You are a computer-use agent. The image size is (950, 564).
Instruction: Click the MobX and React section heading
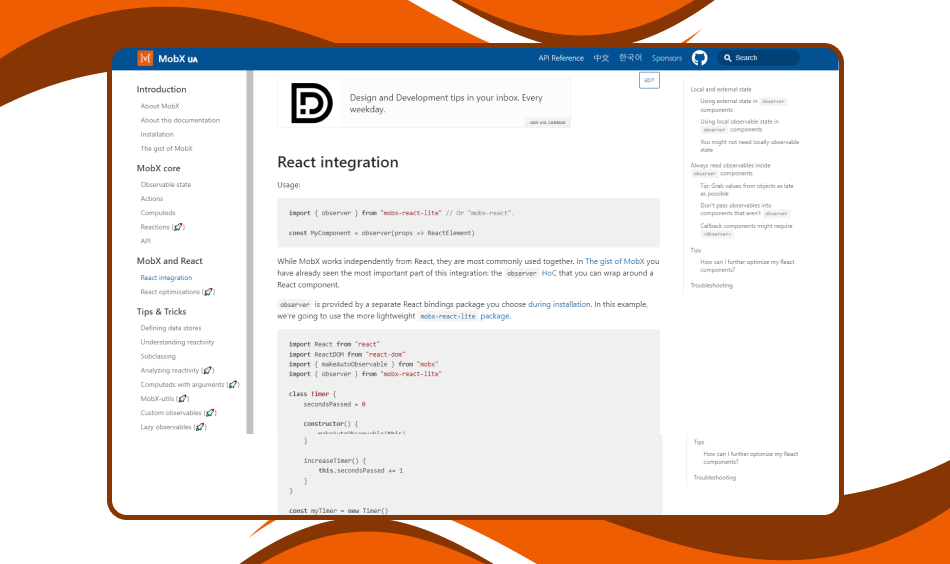click(169, 261)
